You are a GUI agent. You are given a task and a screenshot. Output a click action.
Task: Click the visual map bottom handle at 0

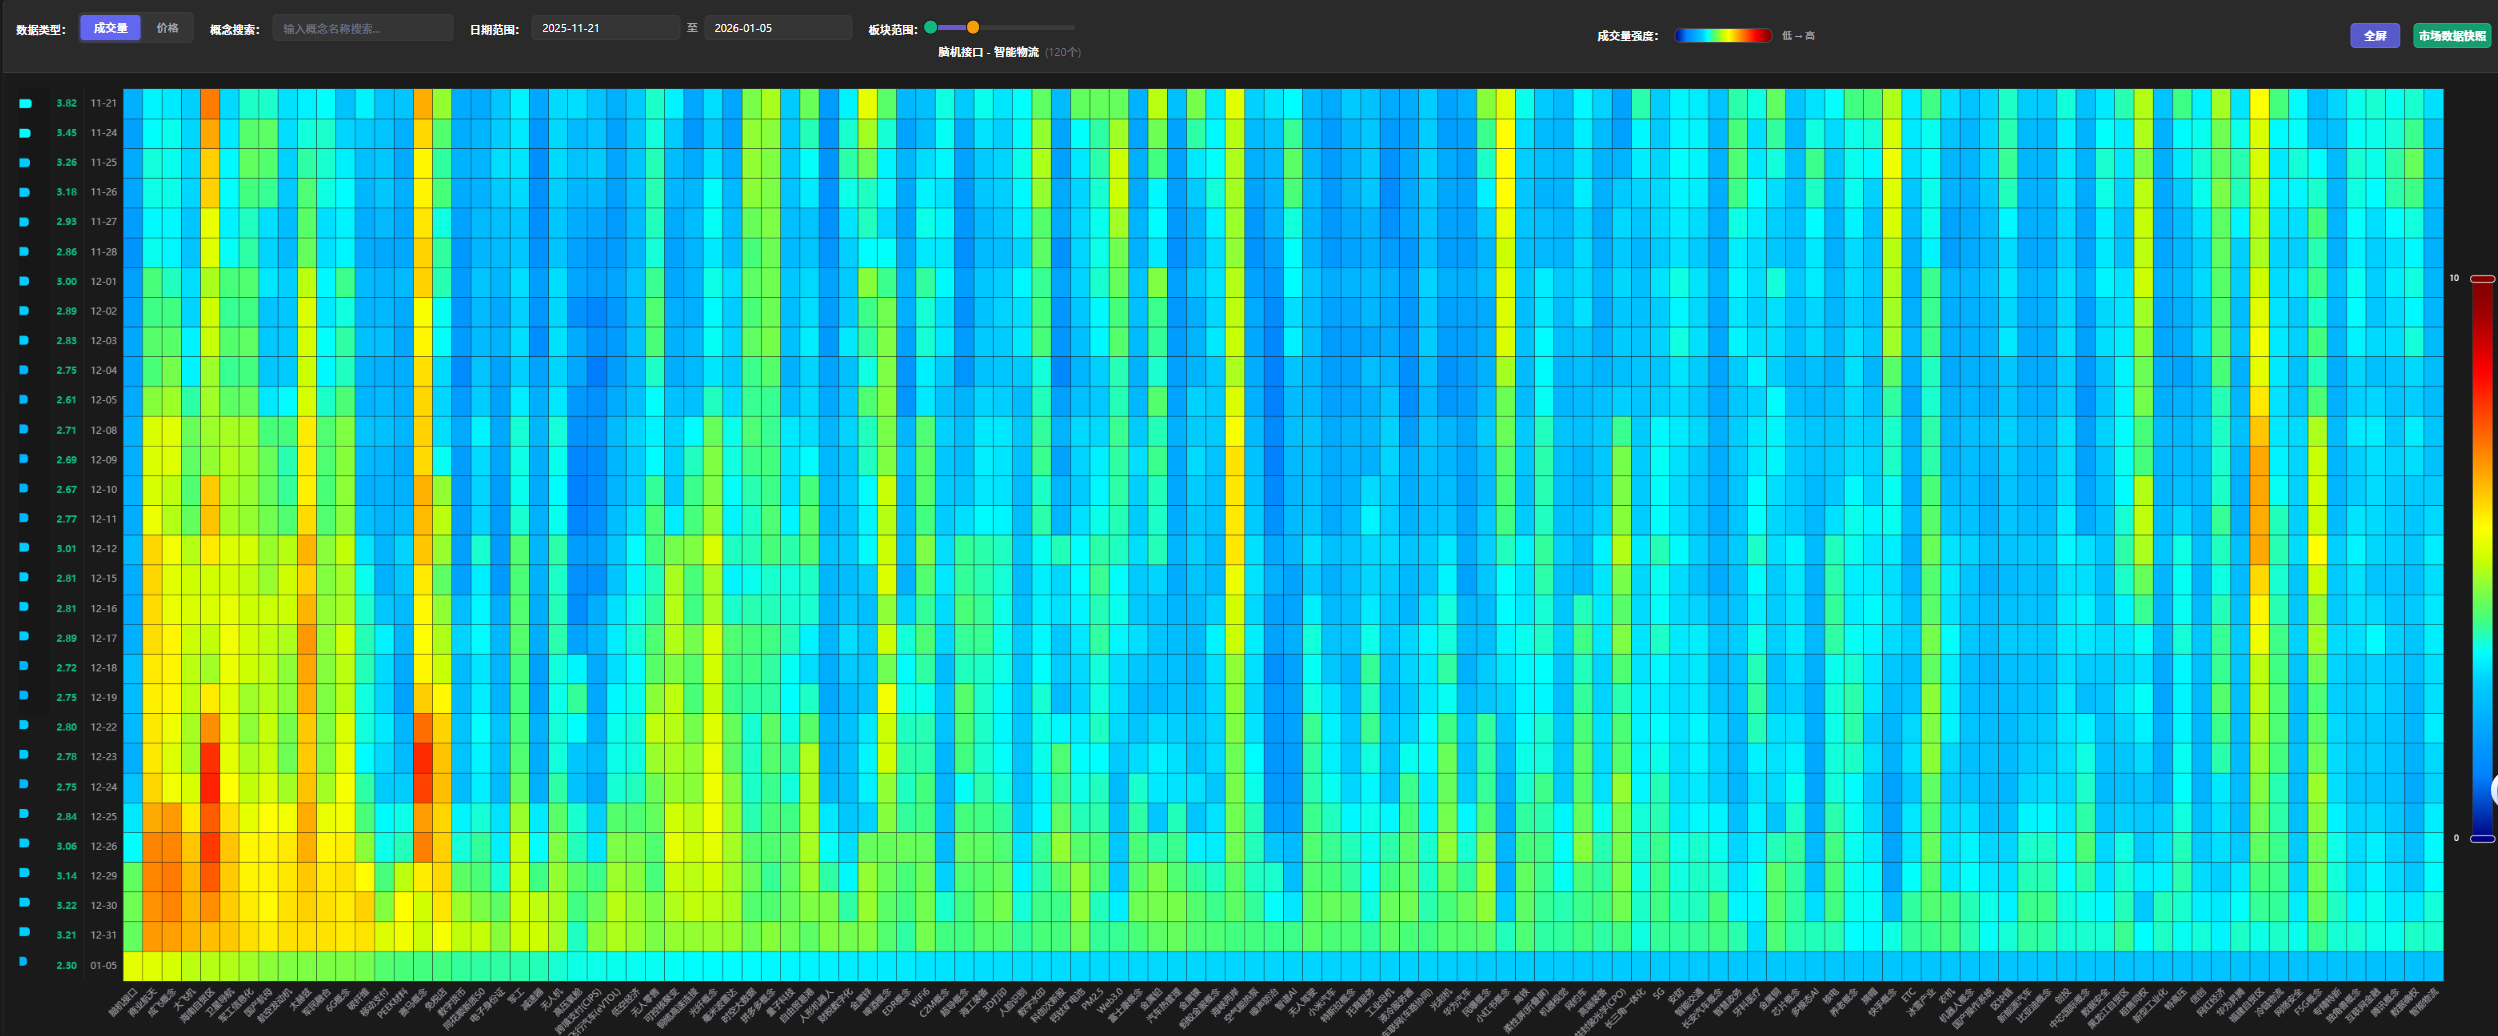(x=2482, y=838)
